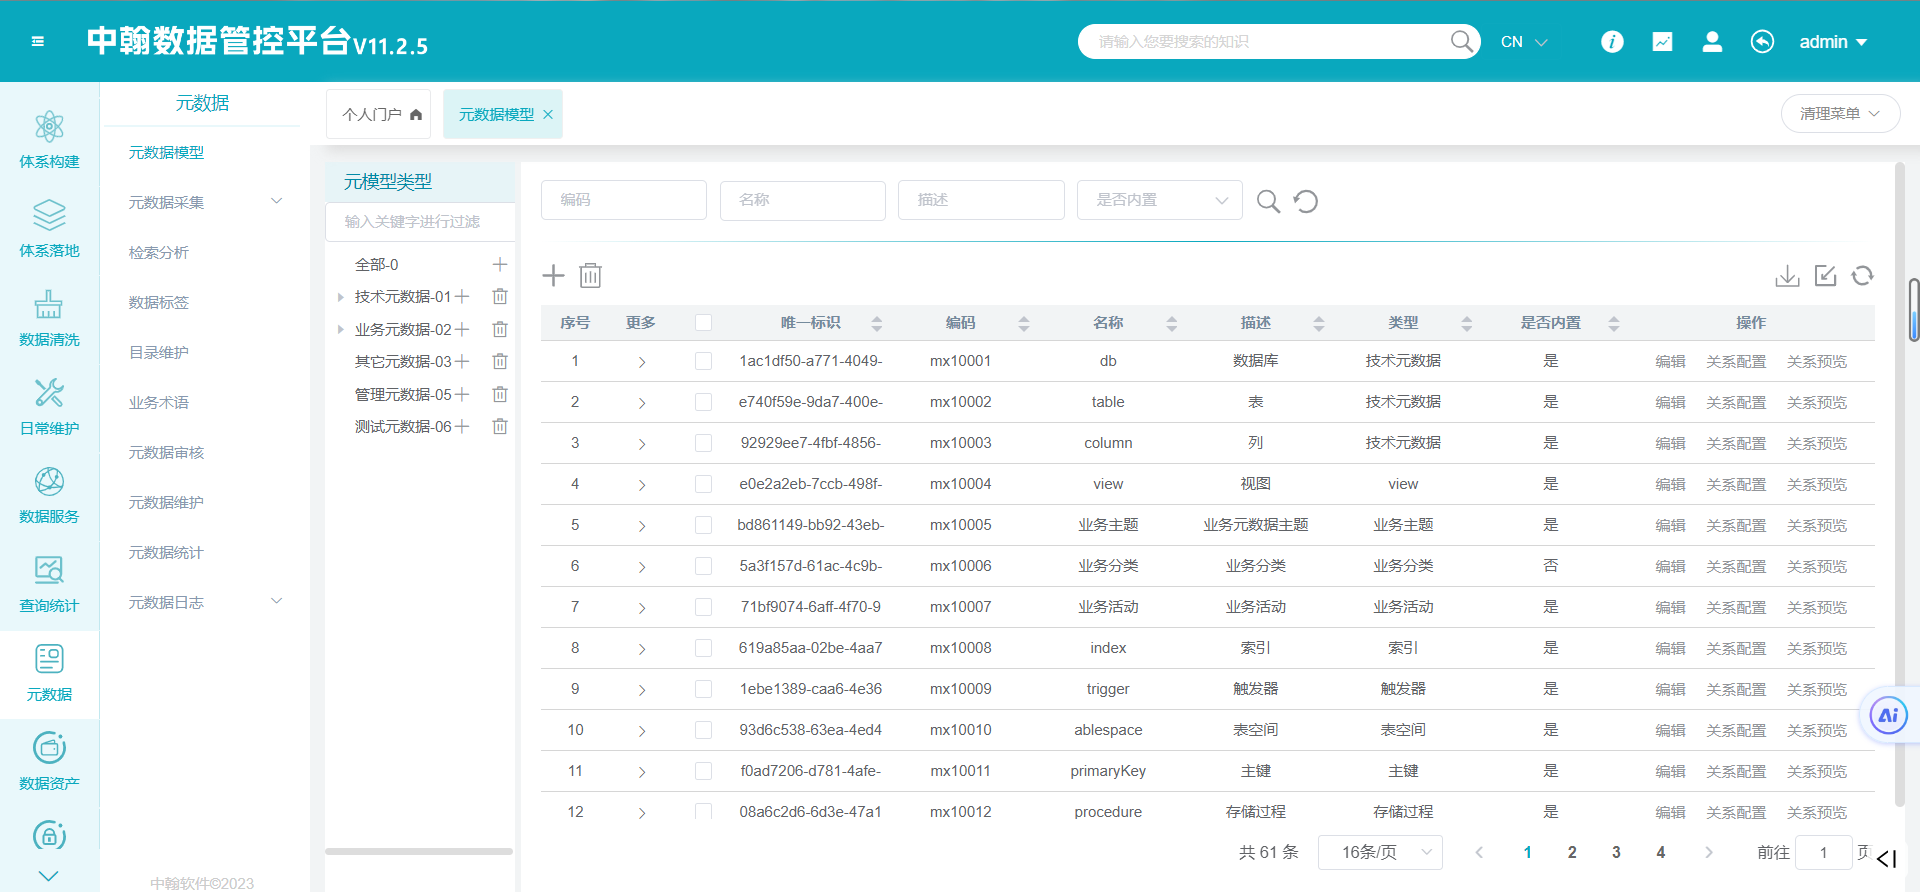Open the CN language dropdown
Screen dimensions: 1920x892
1524,42
